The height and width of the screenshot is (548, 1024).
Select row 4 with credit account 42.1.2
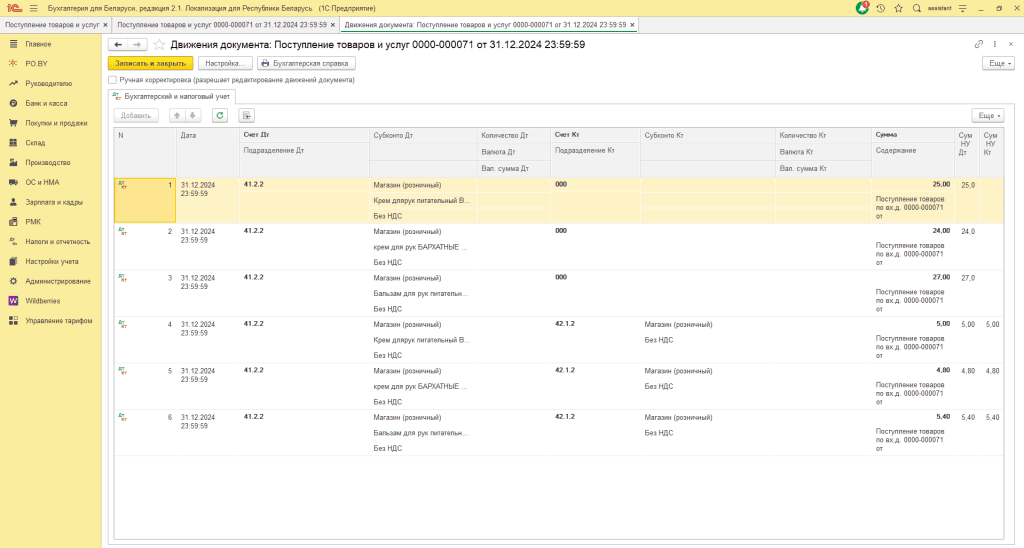(564, 324)
